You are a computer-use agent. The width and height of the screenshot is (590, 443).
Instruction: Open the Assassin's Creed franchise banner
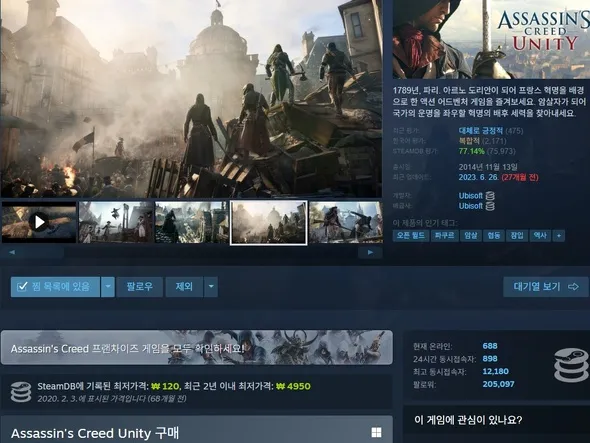[x=197, y=348]
